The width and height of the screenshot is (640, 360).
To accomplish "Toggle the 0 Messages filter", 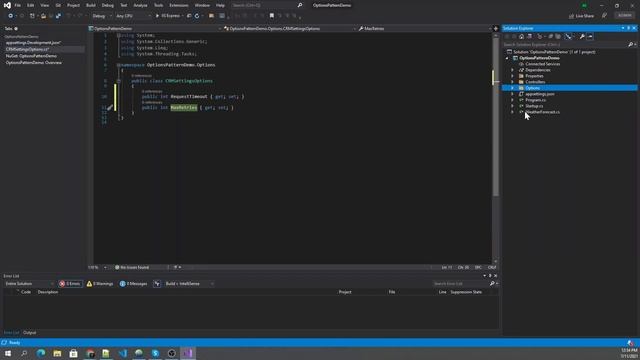I will [x=133, y=284].
